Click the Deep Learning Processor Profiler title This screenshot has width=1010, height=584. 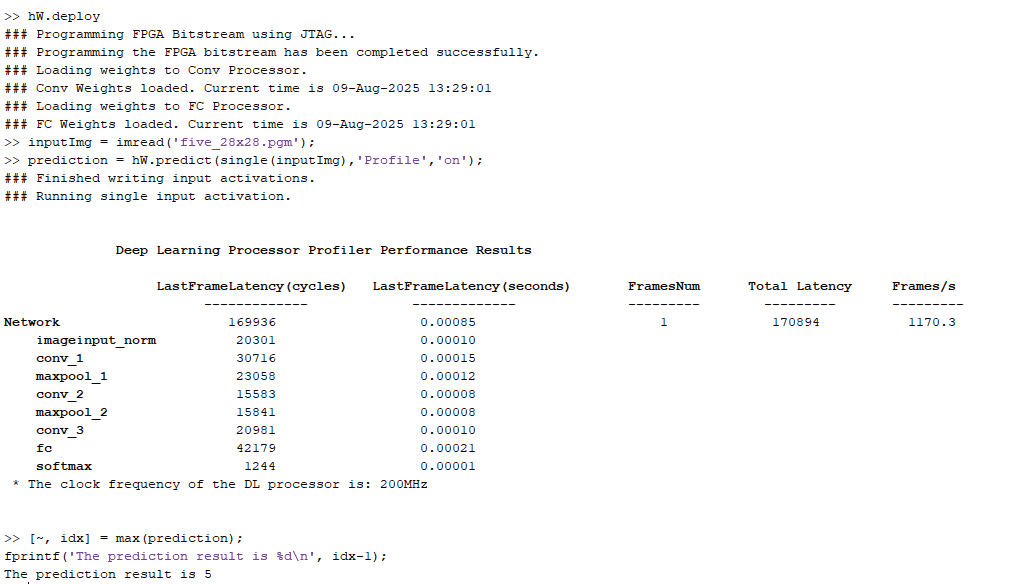pyautogui.click(x=323, y=250)
